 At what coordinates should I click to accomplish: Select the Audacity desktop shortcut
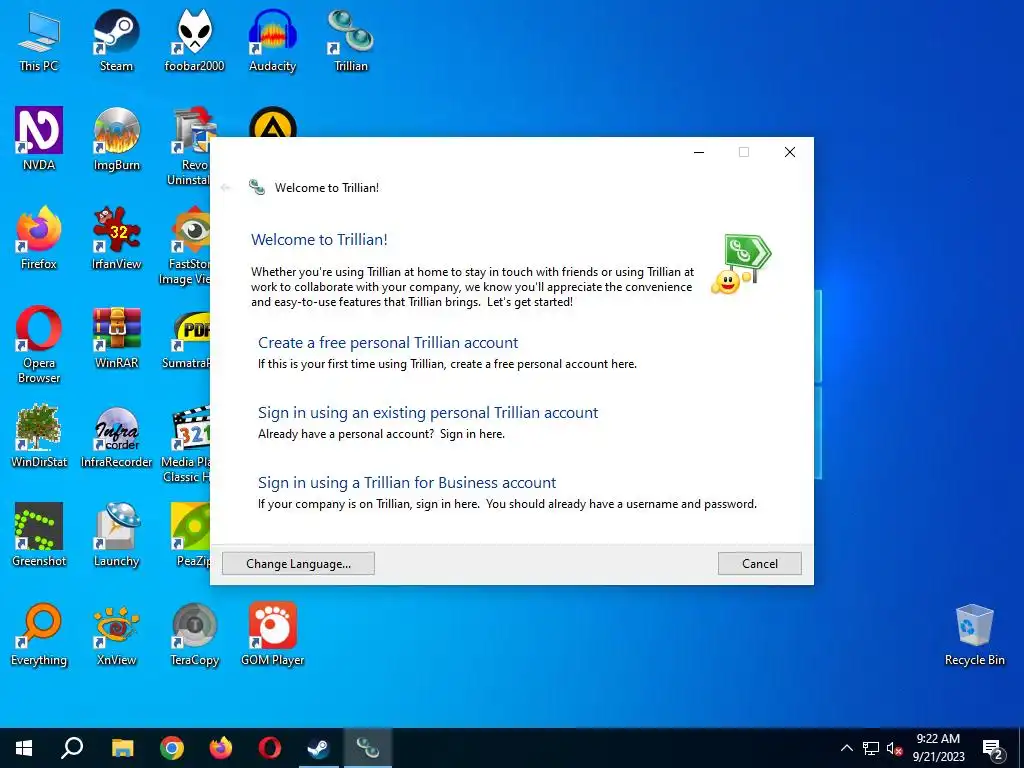272,40
